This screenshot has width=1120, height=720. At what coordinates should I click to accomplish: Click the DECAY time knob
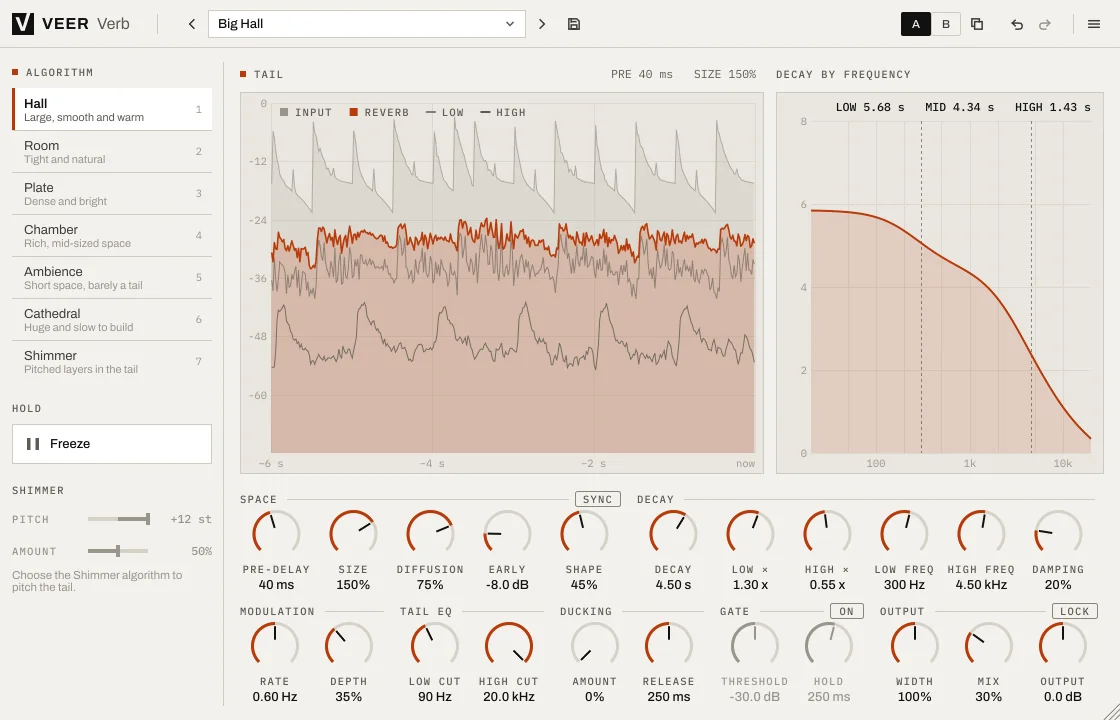coord(673,534)
